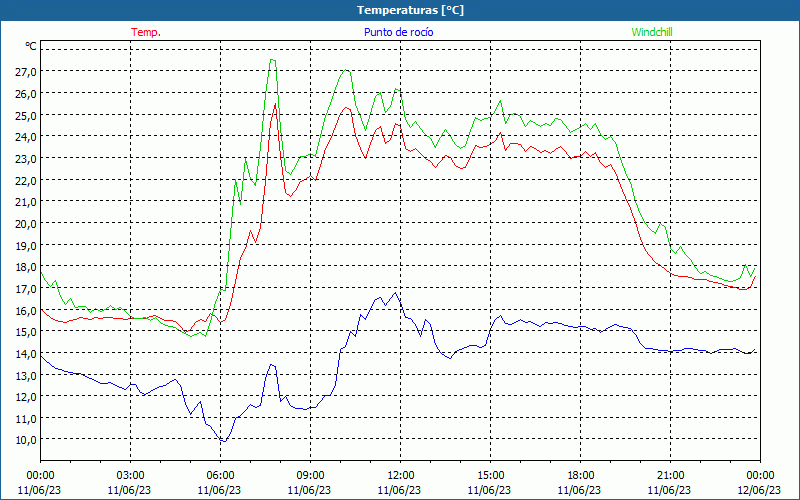Click the °C unit label on the y-axis
The width and height of the screenshot is (800, 500).
31,46
